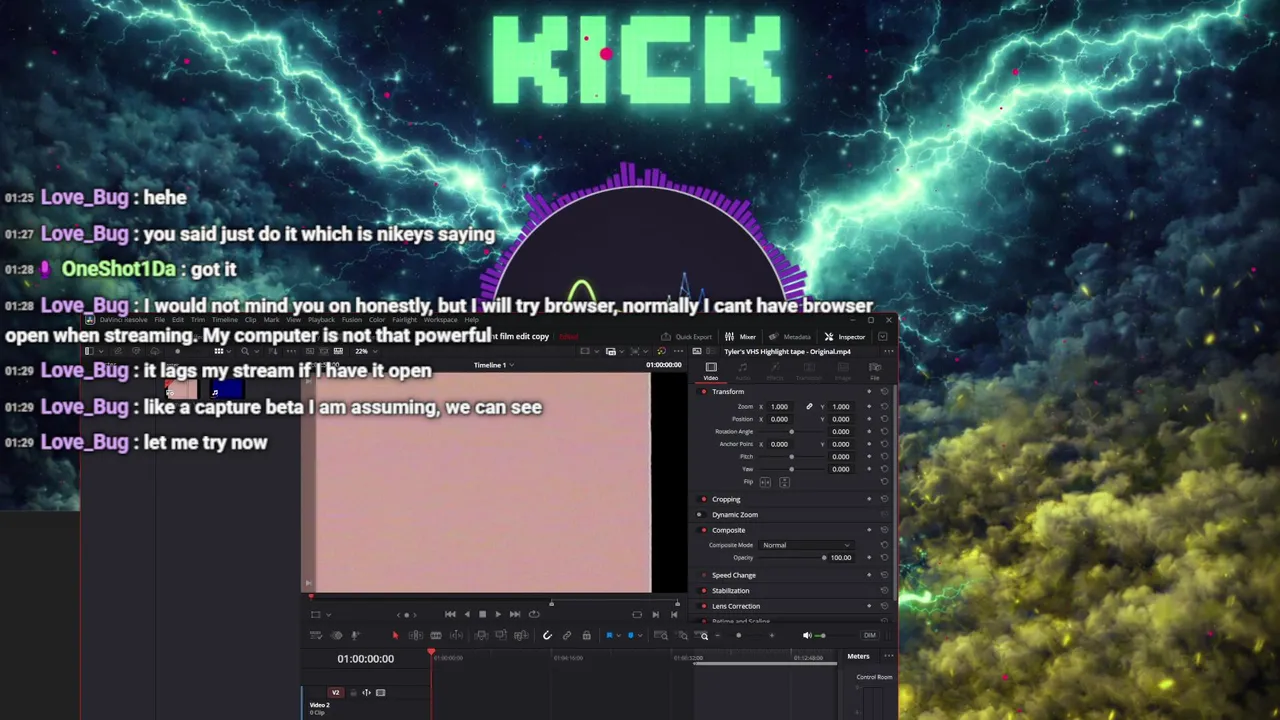This screenshot has height=720, width=1280.
Task: Toggle the Stabilization switch
Action: coord(702,591)
